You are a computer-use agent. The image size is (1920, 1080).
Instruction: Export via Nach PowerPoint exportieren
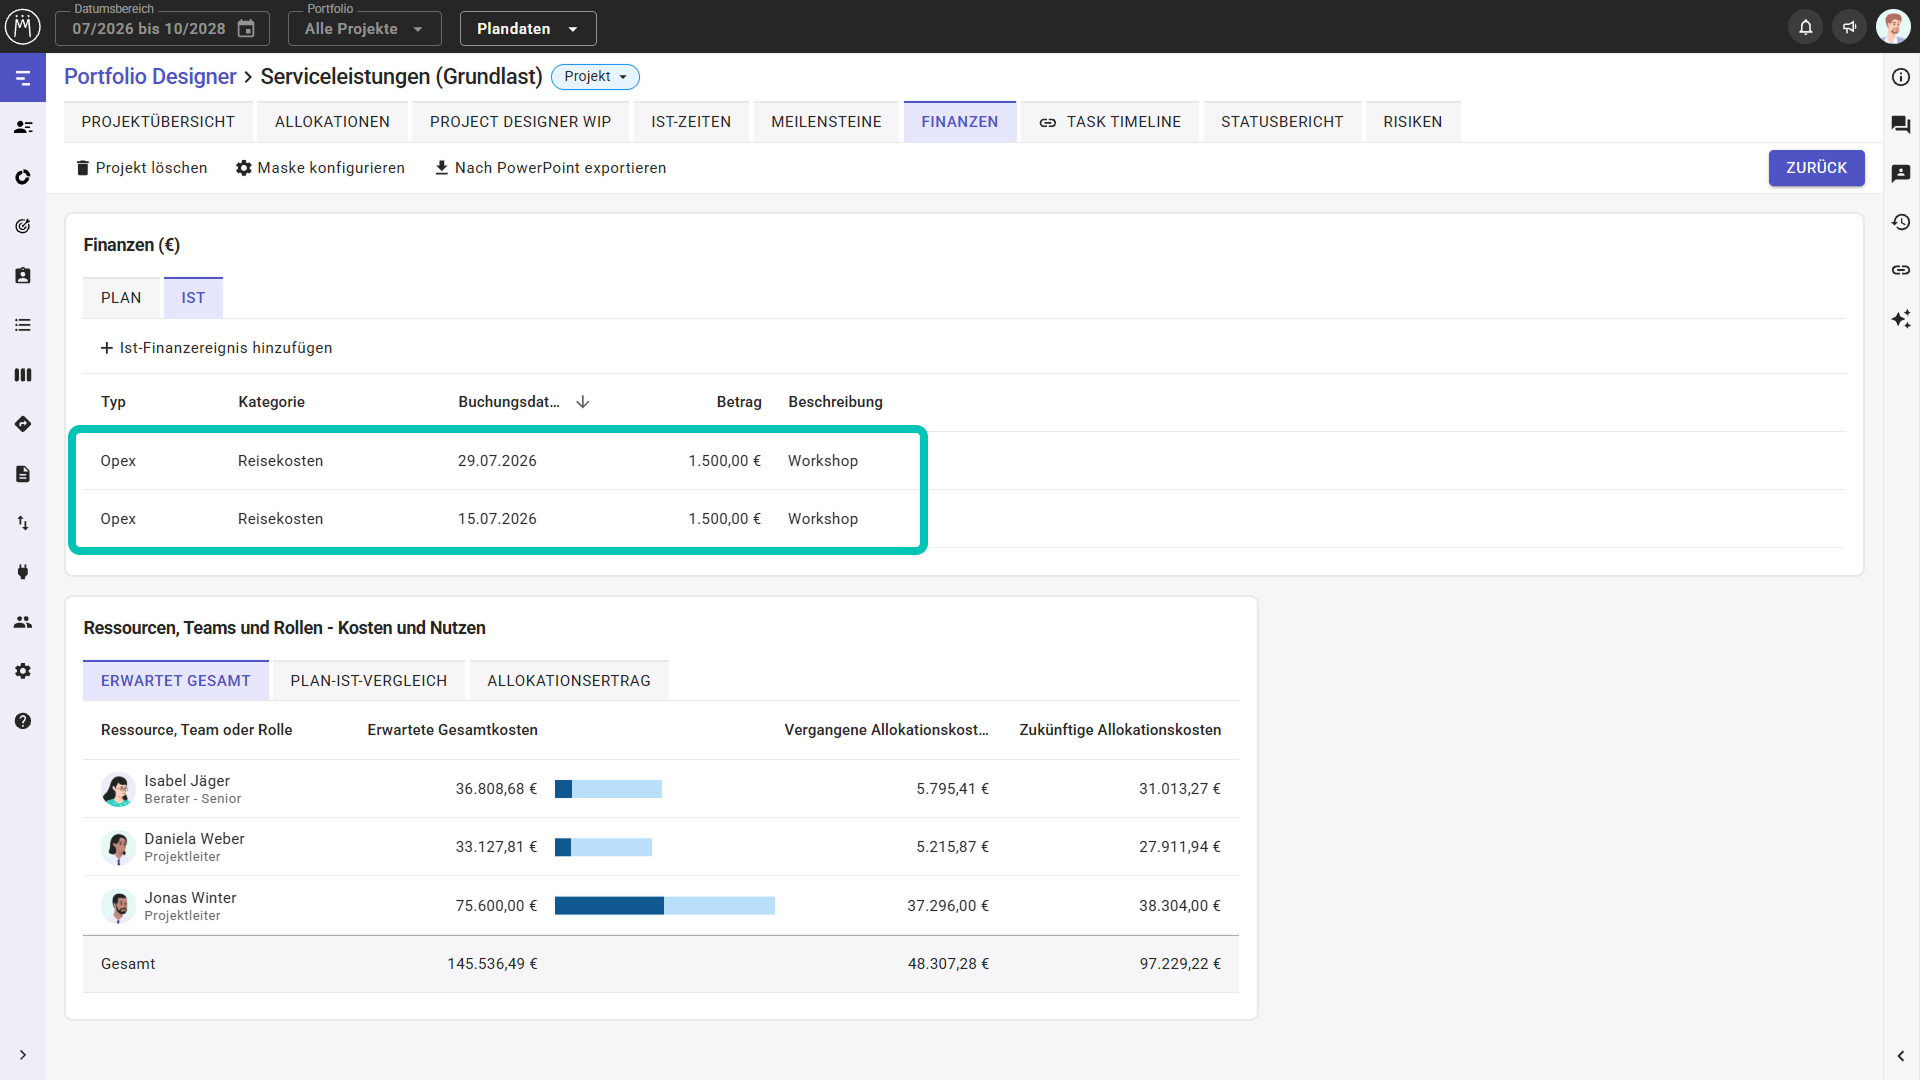coord(550,168)
